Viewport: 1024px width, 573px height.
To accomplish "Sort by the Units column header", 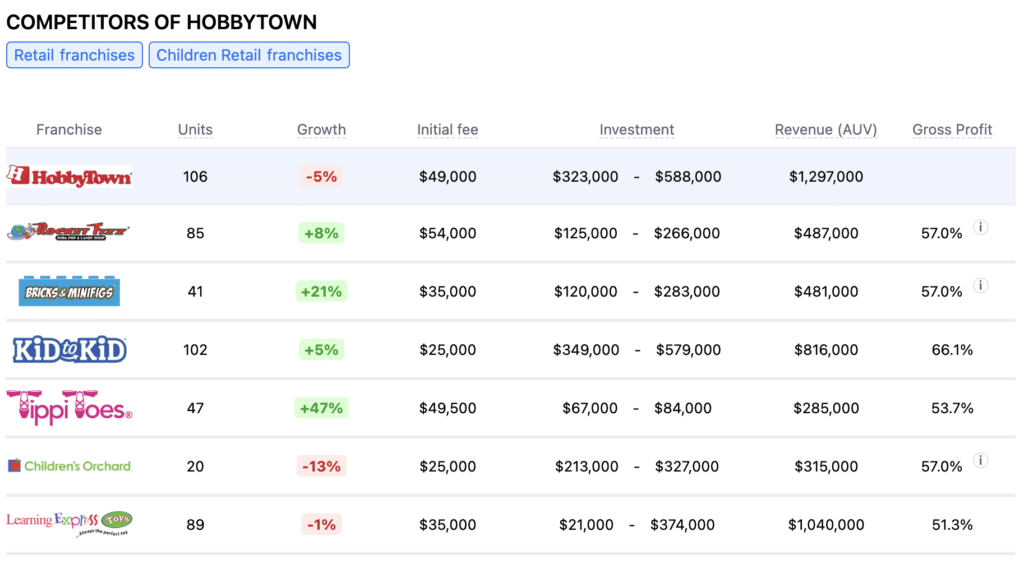I will point(195,129).
